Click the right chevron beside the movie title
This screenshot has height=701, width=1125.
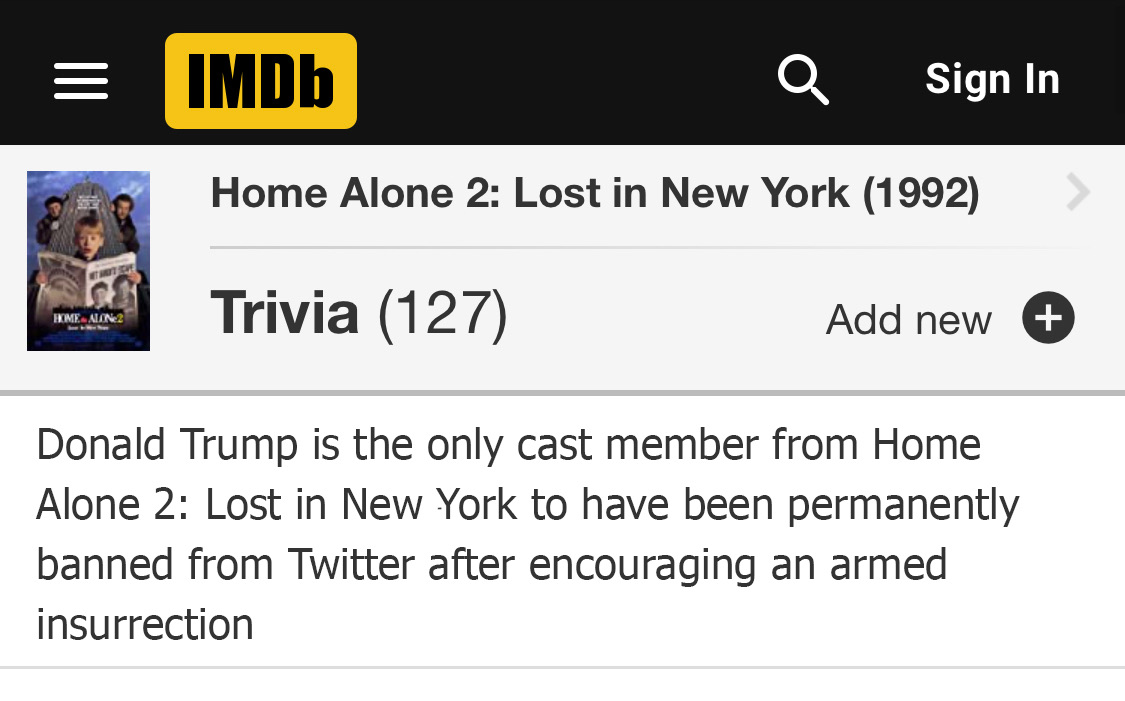coord(1077,192)
